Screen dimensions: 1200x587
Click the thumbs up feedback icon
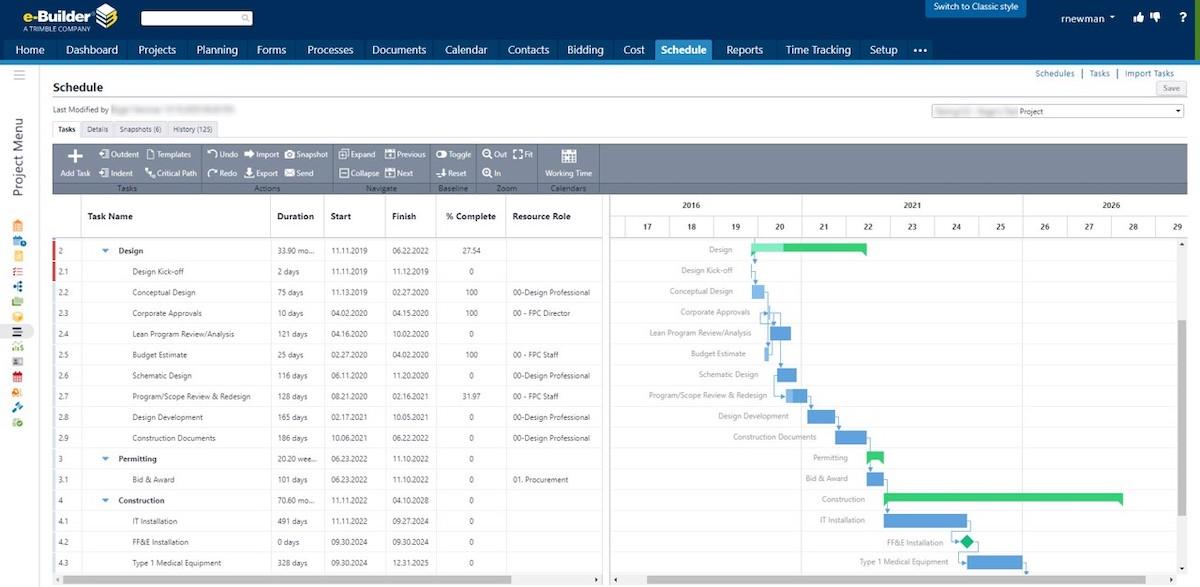coord(1138,17)
